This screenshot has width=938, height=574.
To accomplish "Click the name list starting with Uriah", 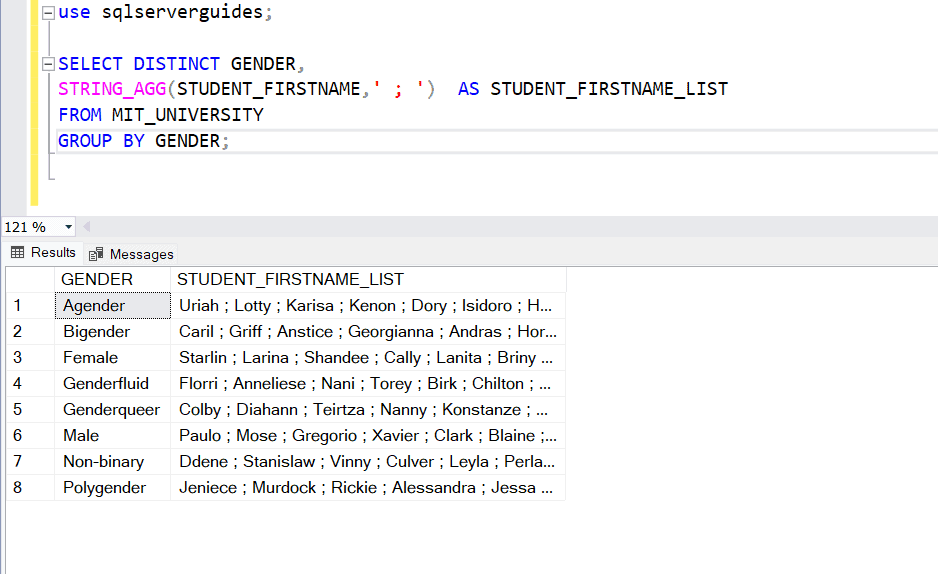I will [x=368, y=306].
